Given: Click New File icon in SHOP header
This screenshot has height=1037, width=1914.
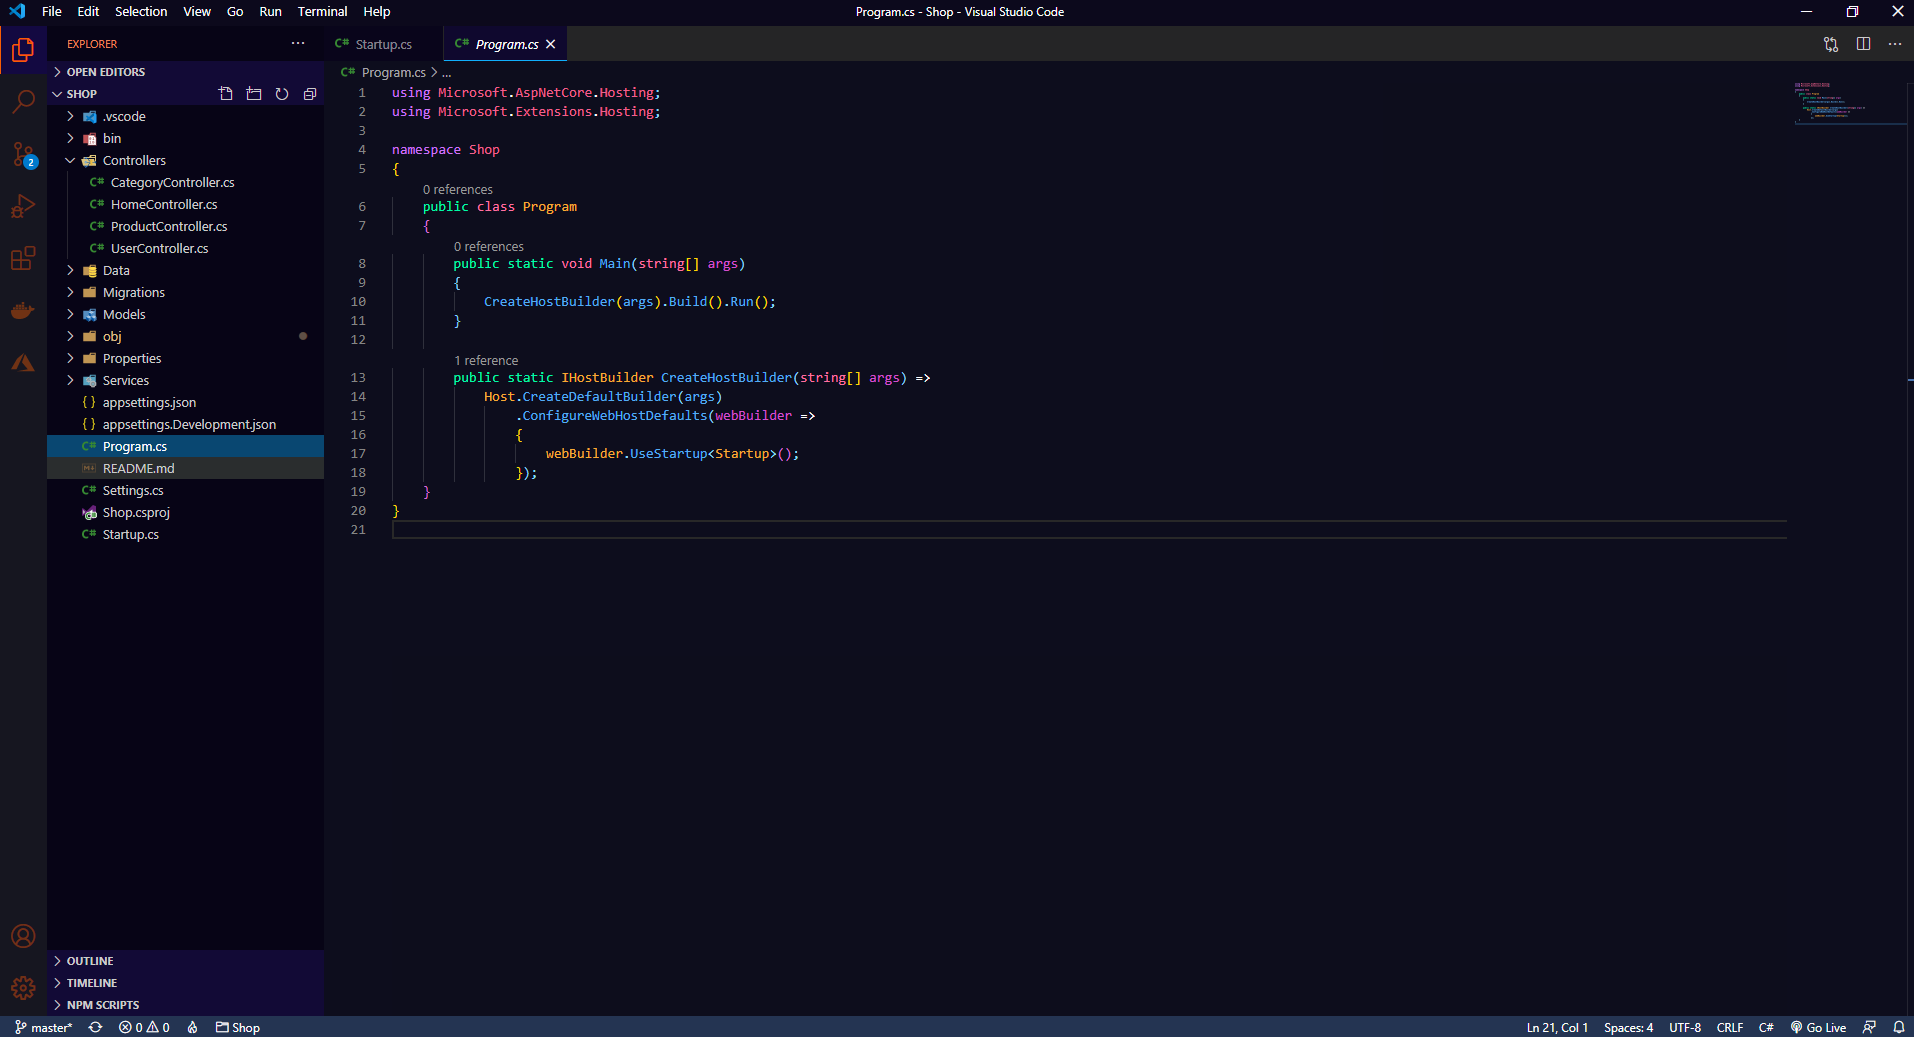Looking at the screenshot, I should click(226, 94).
